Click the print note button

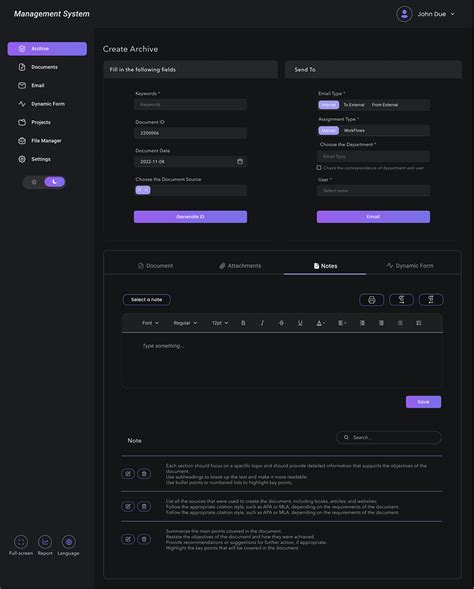click(371, 300)
